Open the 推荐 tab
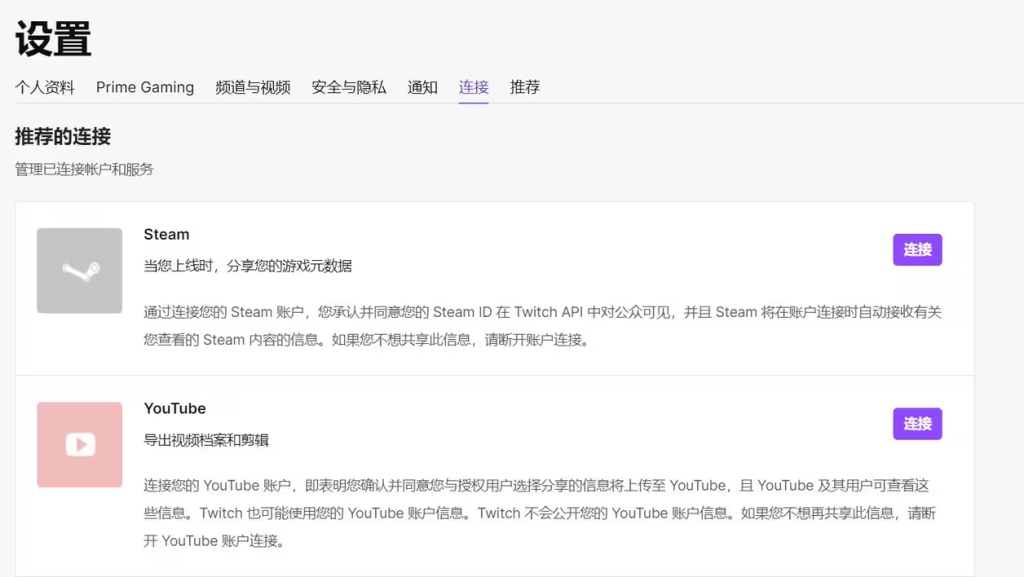1024x577 pixels. pyautogui.click(x=525, y=87)
